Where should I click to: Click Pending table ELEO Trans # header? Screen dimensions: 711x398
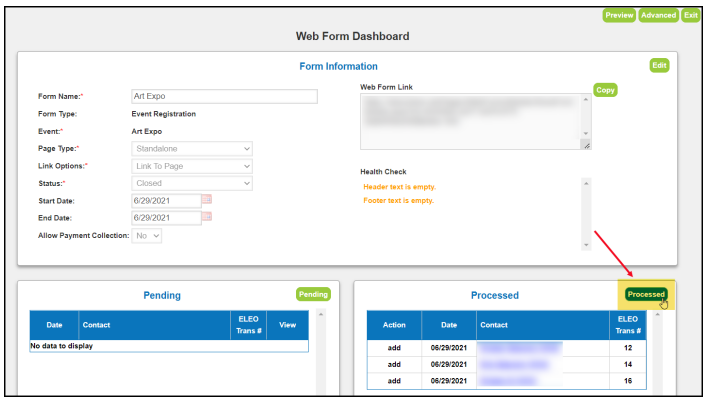coord(248,325)
